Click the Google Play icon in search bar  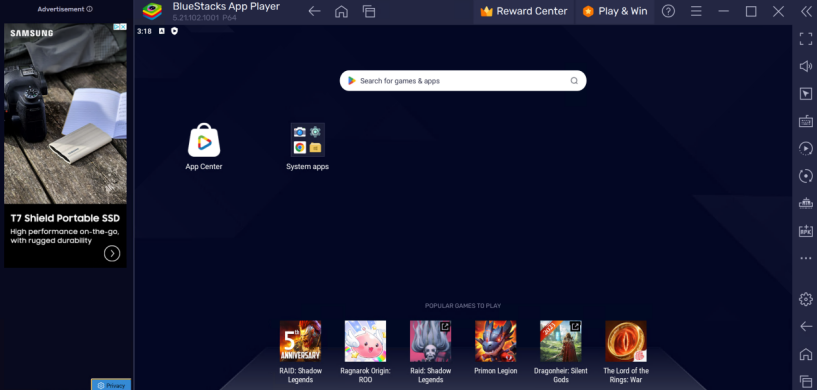352,81
